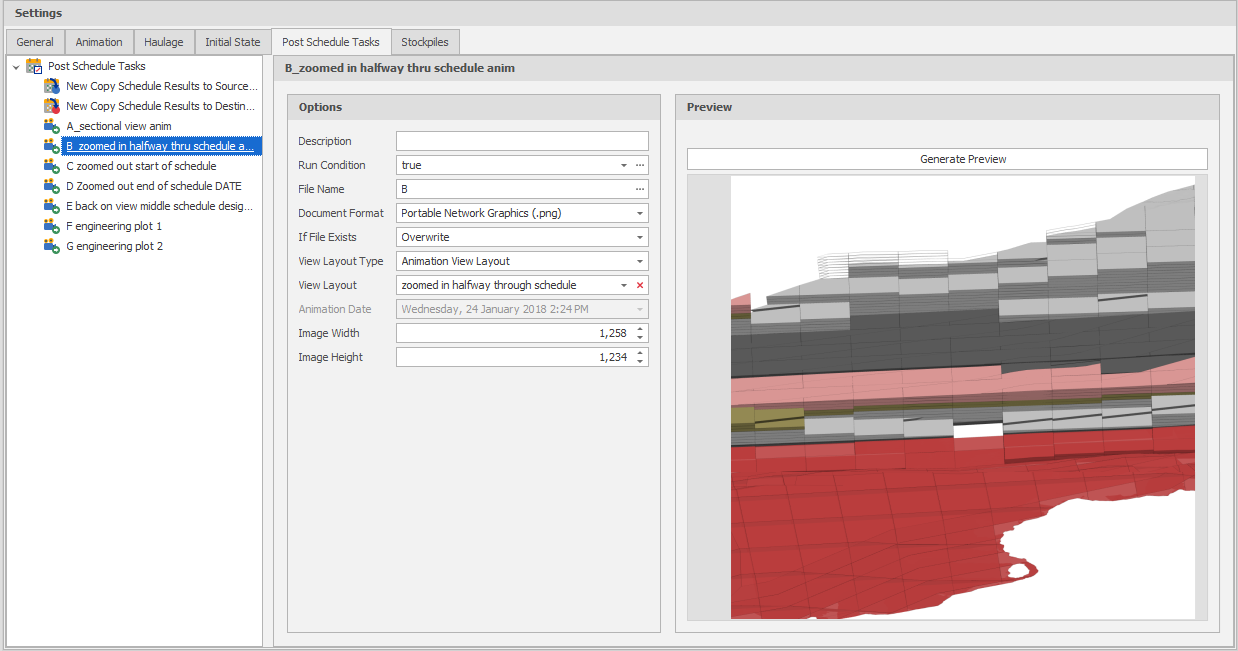Click icon beside Copy Schedule Results to Destination
The image size is (1238, 651).
click(x=52, y=106)
